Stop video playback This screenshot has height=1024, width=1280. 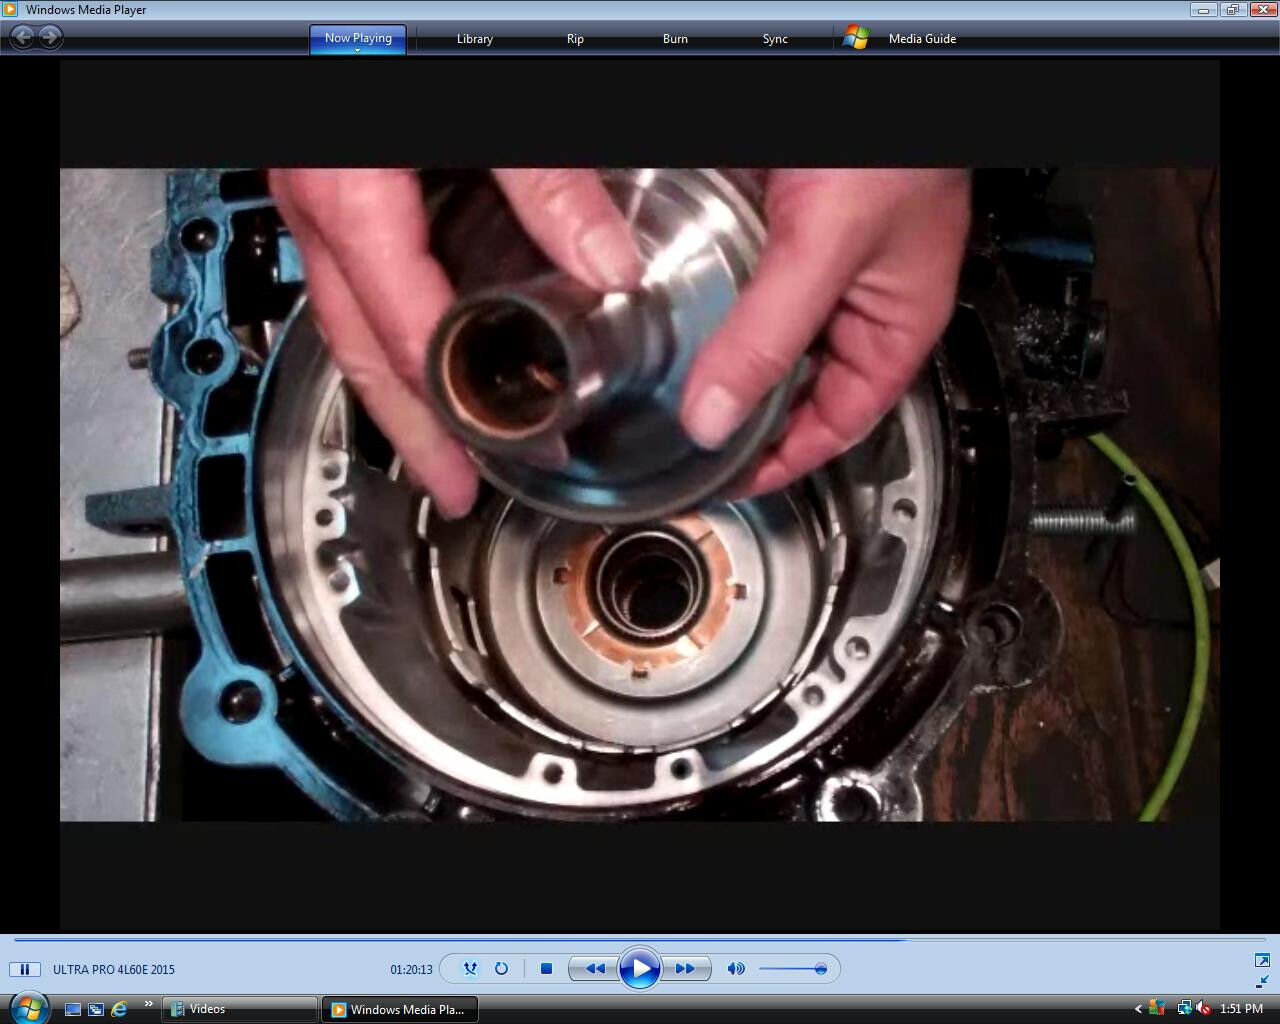coord(546,968)
